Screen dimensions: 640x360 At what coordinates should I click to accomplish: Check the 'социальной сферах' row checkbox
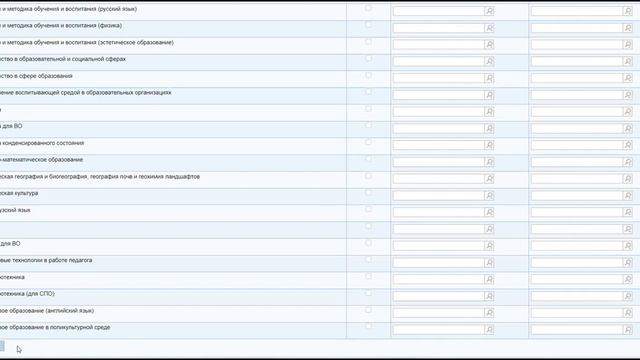click(368, 58)
